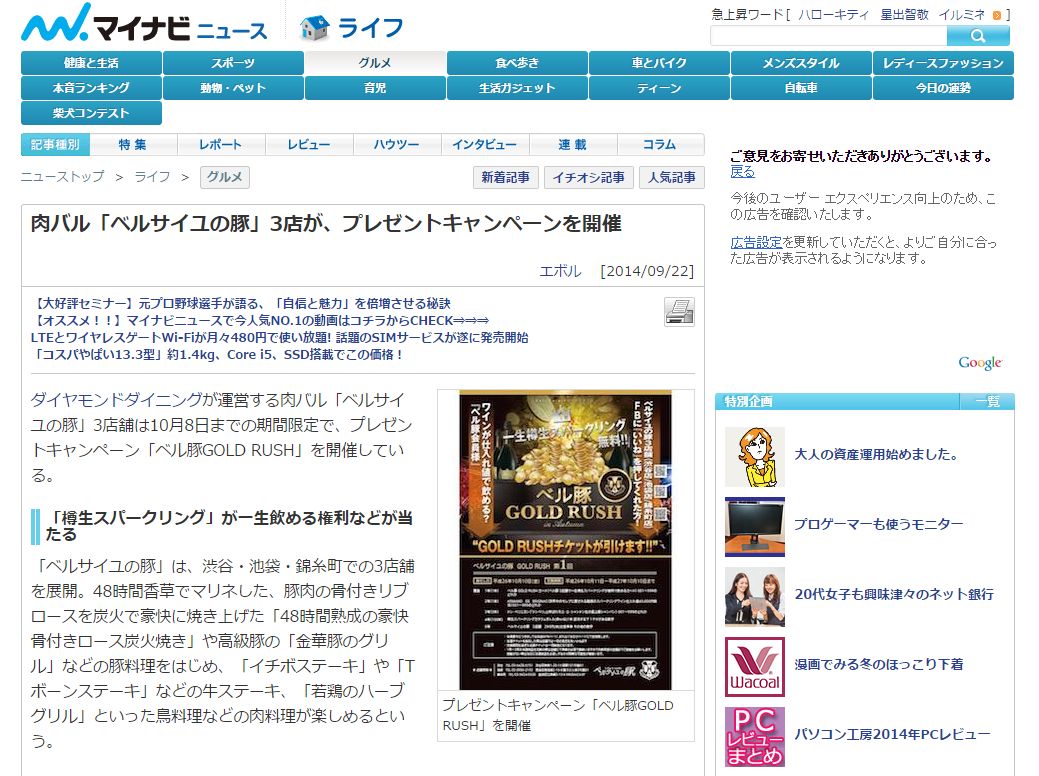Open the 動物・ペット category
This screenshot has width=1039, height=776.
pos(233,88)
